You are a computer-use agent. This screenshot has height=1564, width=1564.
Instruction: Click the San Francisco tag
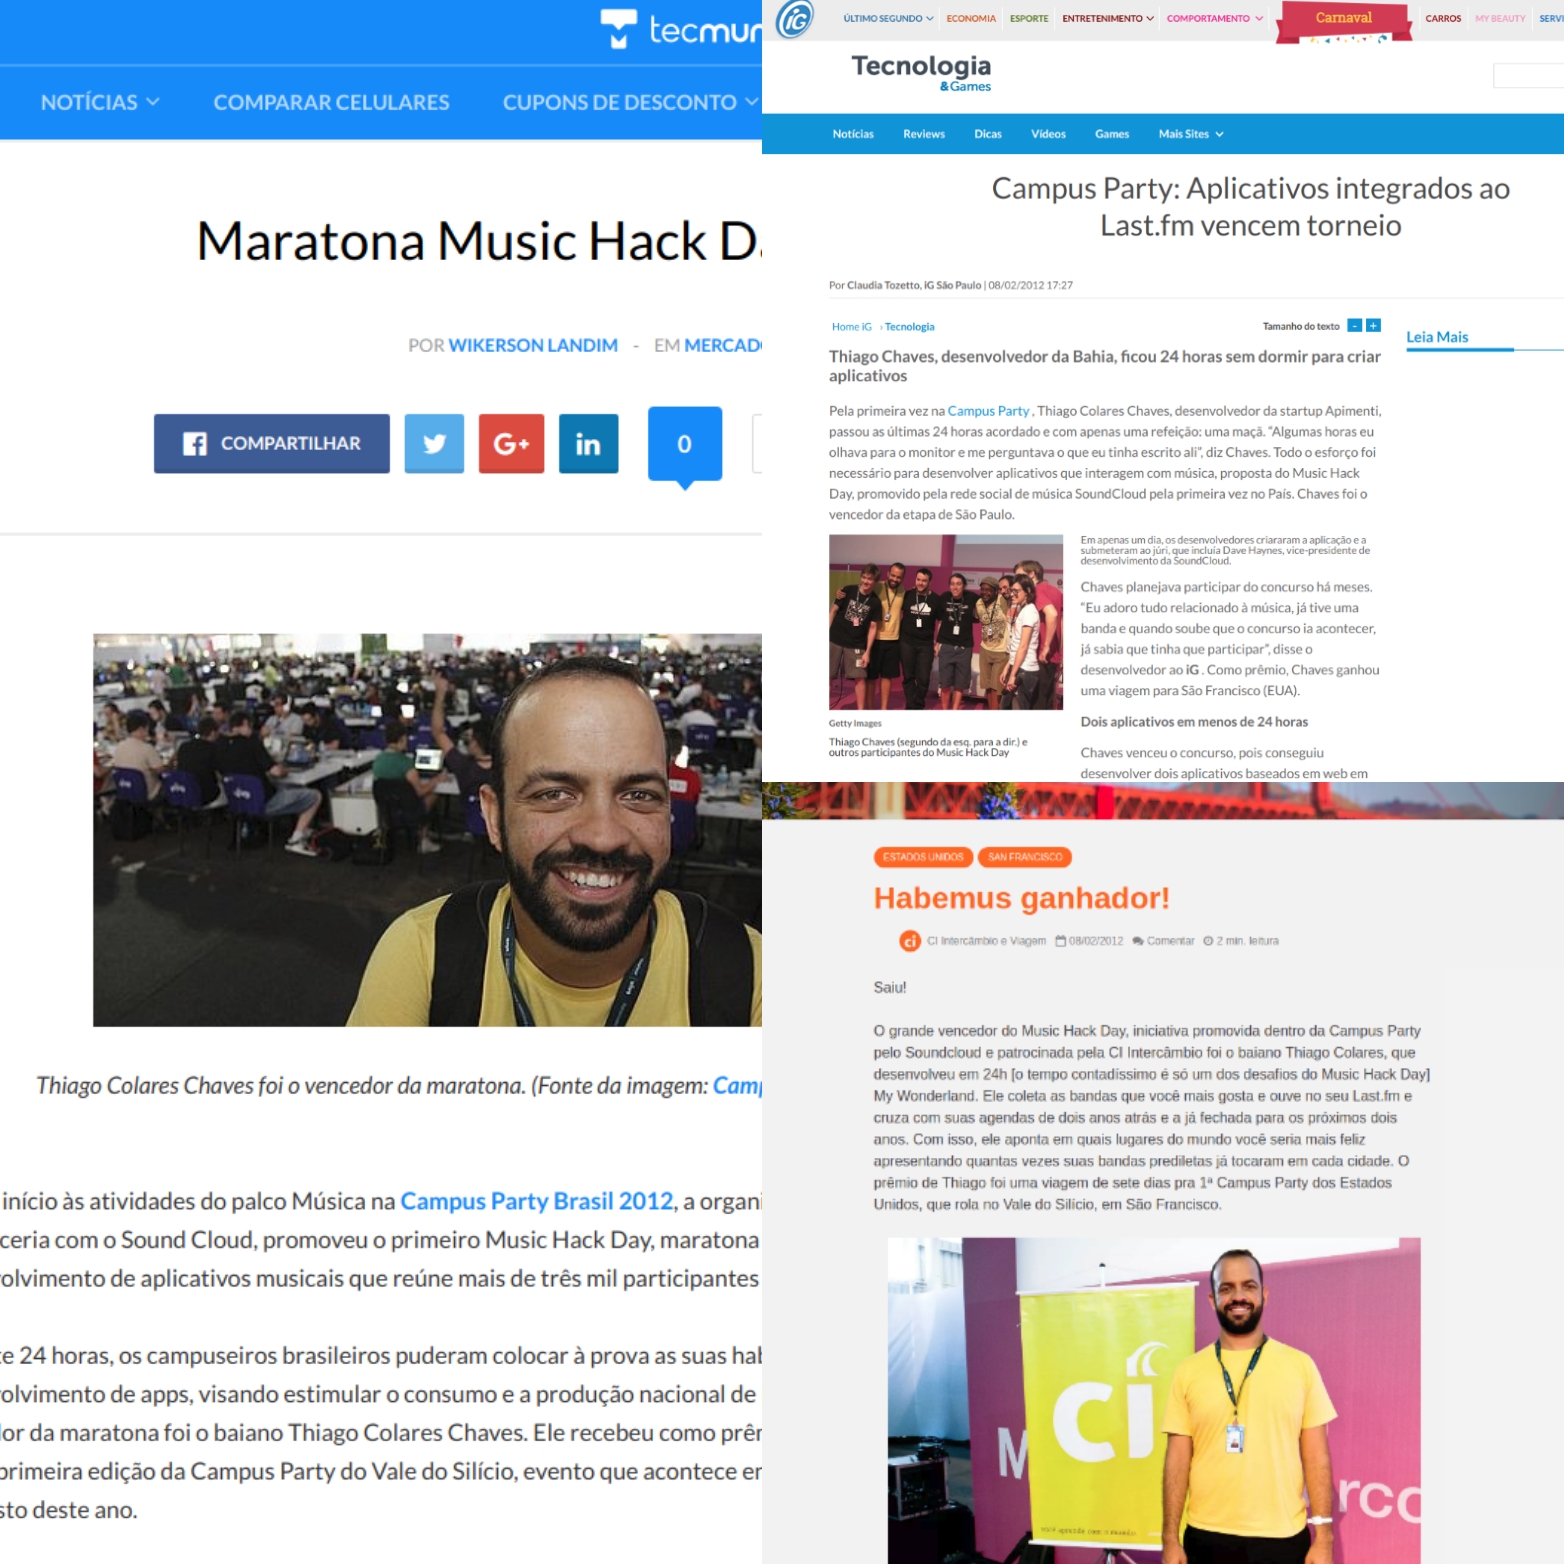pyautogui.click(x=1025, y=857)
